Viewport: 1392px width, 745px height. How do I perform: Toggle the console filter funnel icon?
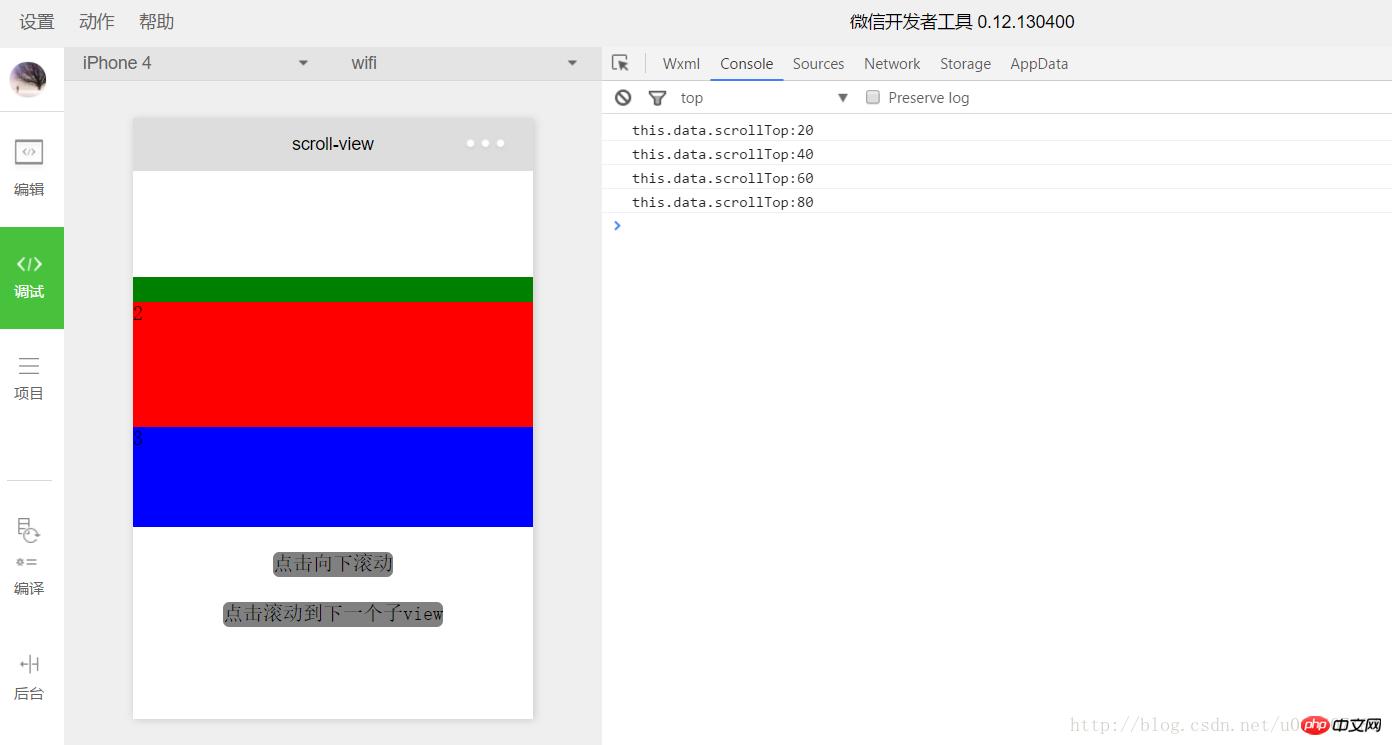click(657, 97)
